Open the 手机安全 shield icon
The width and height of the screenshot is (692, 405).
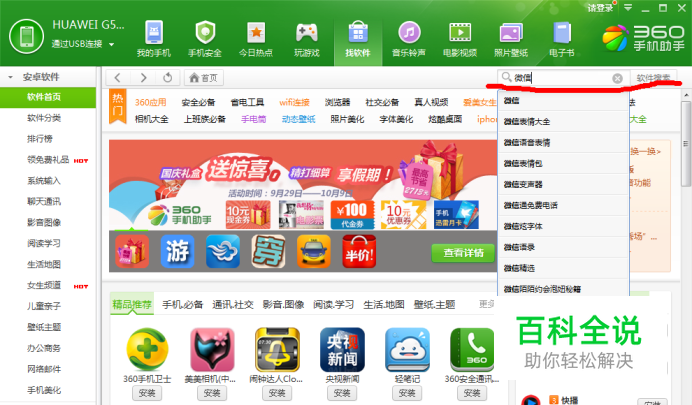(205, 33)
